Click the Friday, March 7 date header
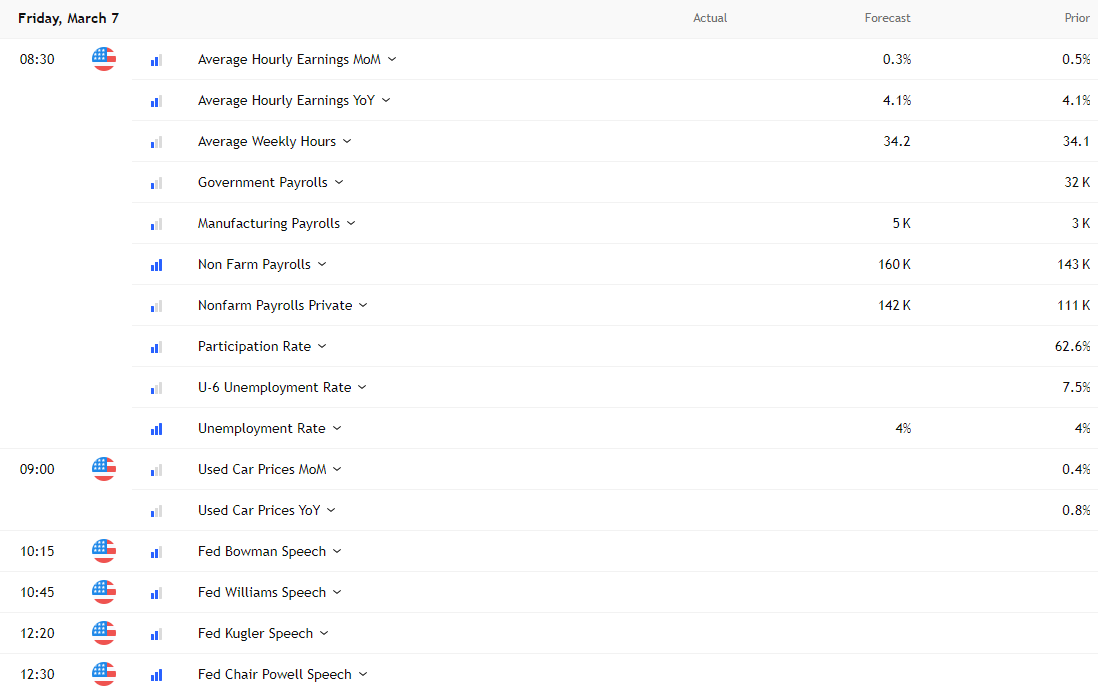 point(68,18)
